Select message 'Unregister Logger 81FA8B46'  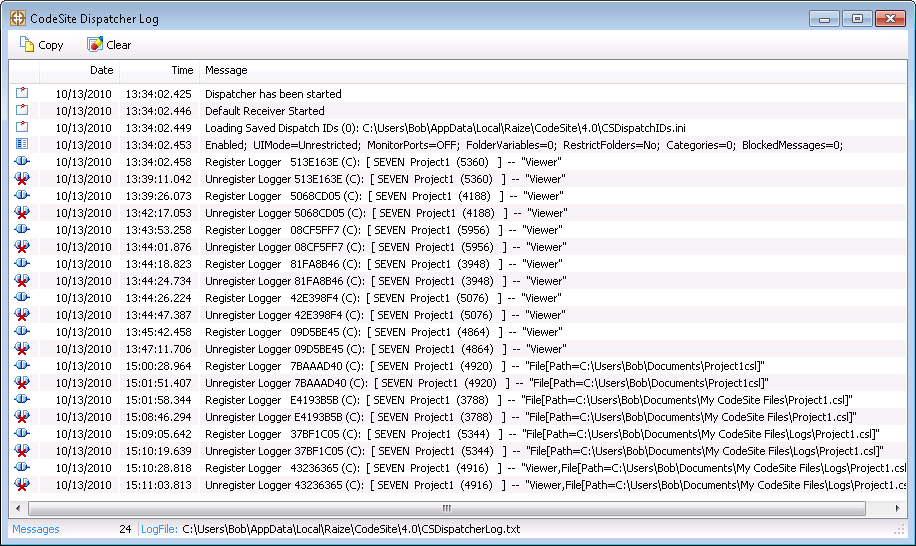click(x=386, y=281)
